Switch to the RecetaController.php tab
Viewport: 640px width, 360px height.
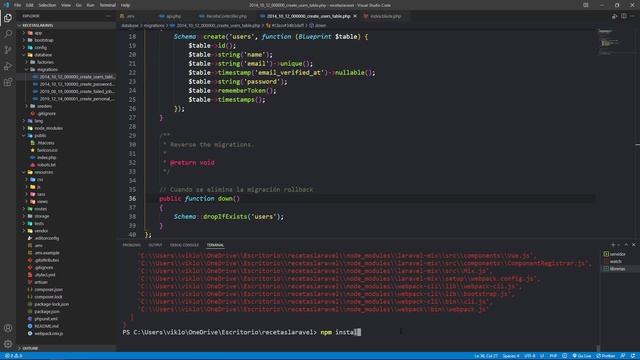[x=227, y=16]
